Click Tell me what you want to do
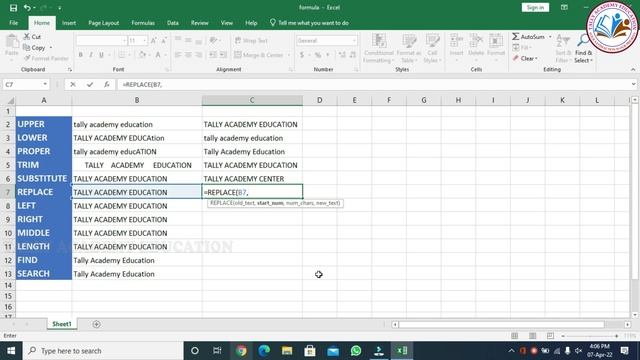The width and height of the screenshot is (640, 360). point(309,23)
